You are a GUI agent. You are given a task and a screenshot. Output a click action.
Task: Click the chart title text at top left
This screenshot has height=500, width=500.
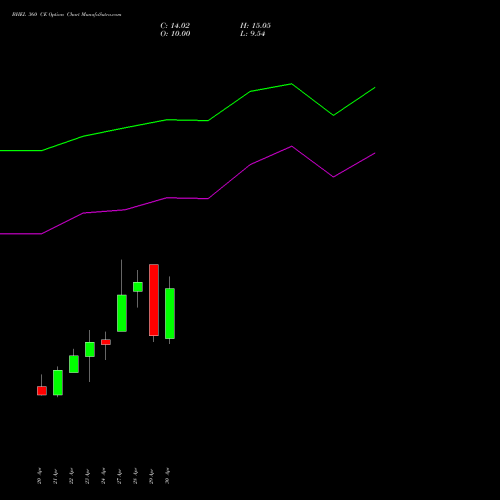point(66,15)
